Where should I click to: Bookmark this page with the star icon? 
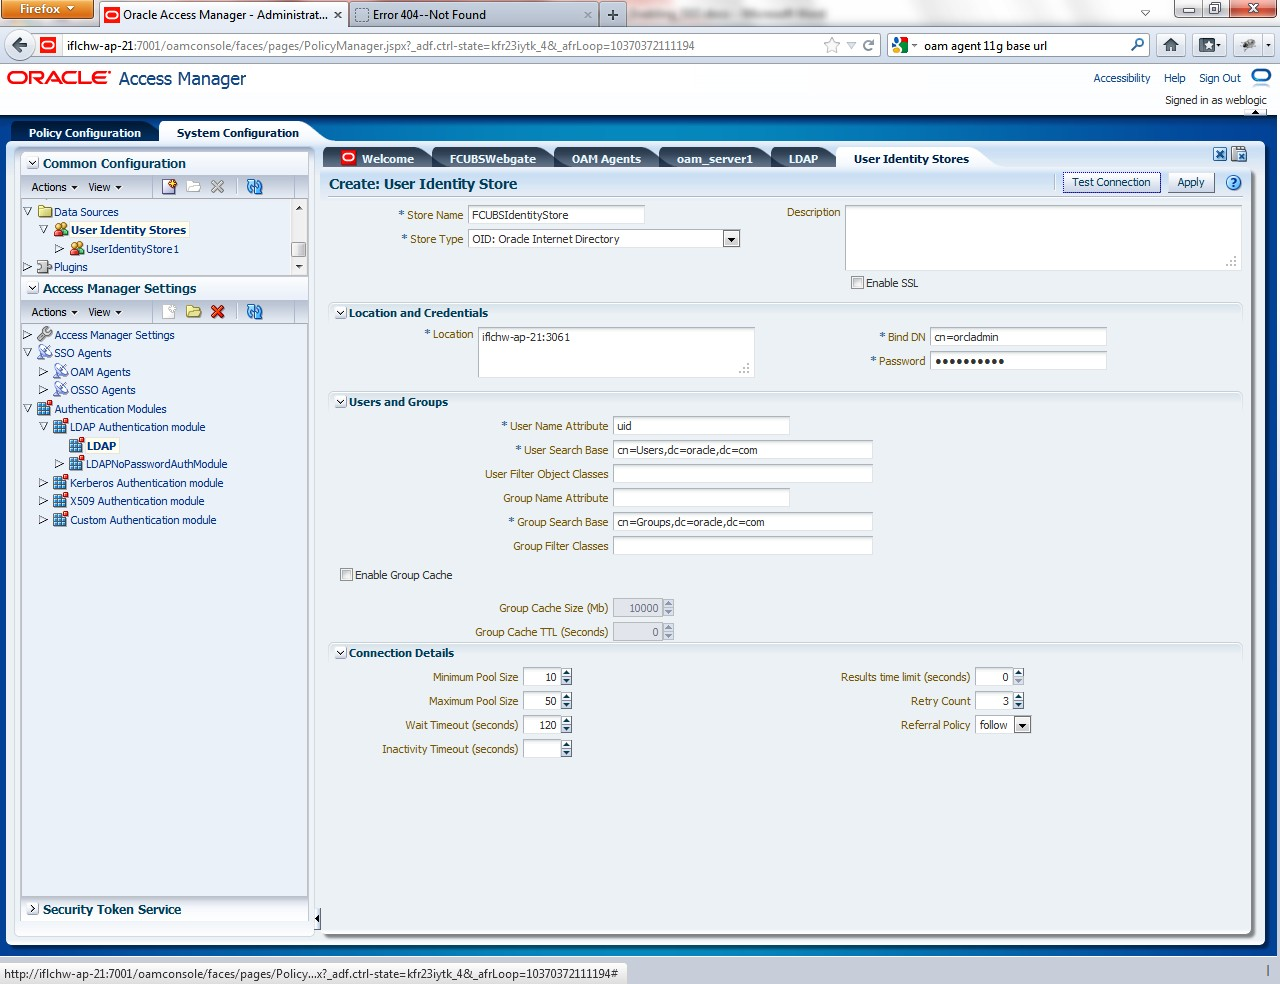pos(832,45)
